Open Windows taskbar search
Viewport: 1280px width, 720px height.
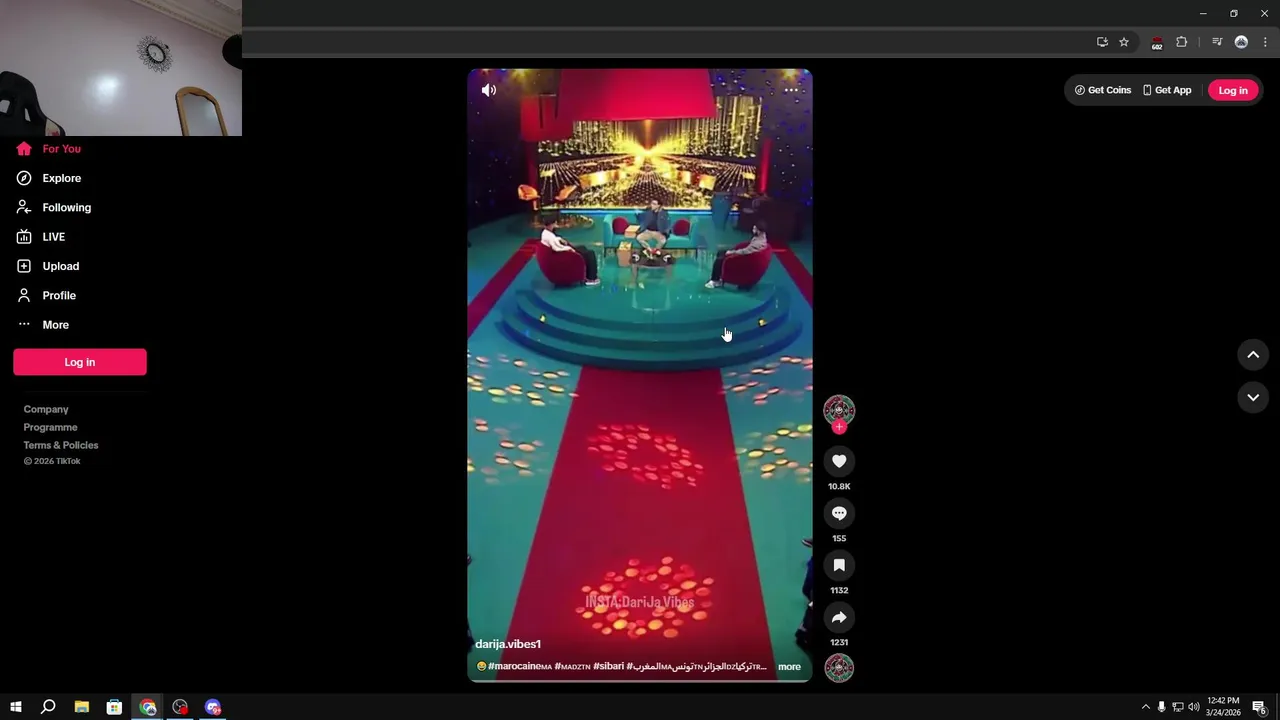[48, 707]
